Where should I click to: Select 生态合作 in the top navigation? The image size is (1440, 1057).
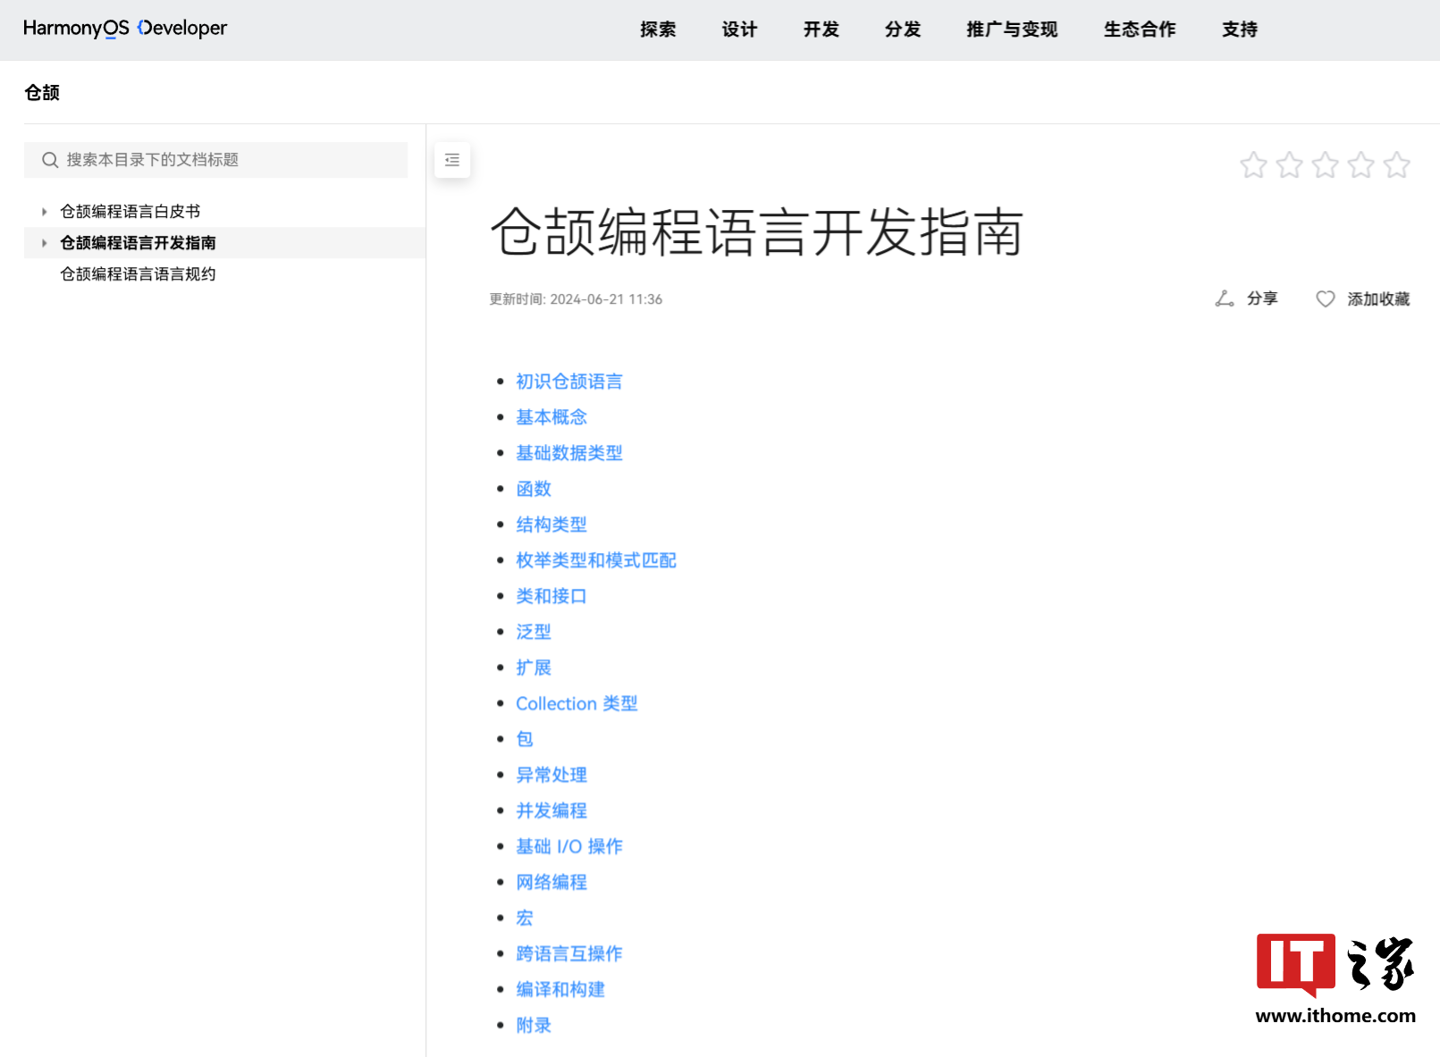click(1139, 29)
